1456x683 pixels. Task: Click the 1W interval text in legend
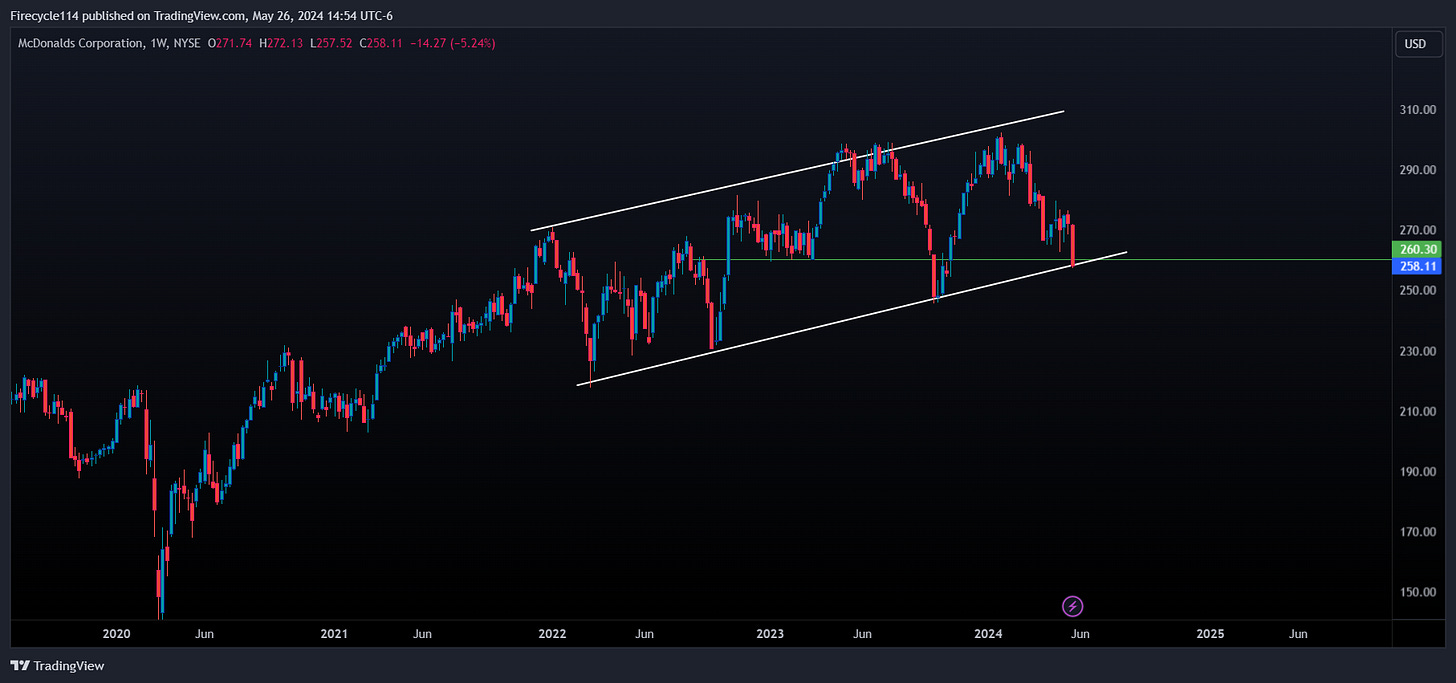pos(159,44)
